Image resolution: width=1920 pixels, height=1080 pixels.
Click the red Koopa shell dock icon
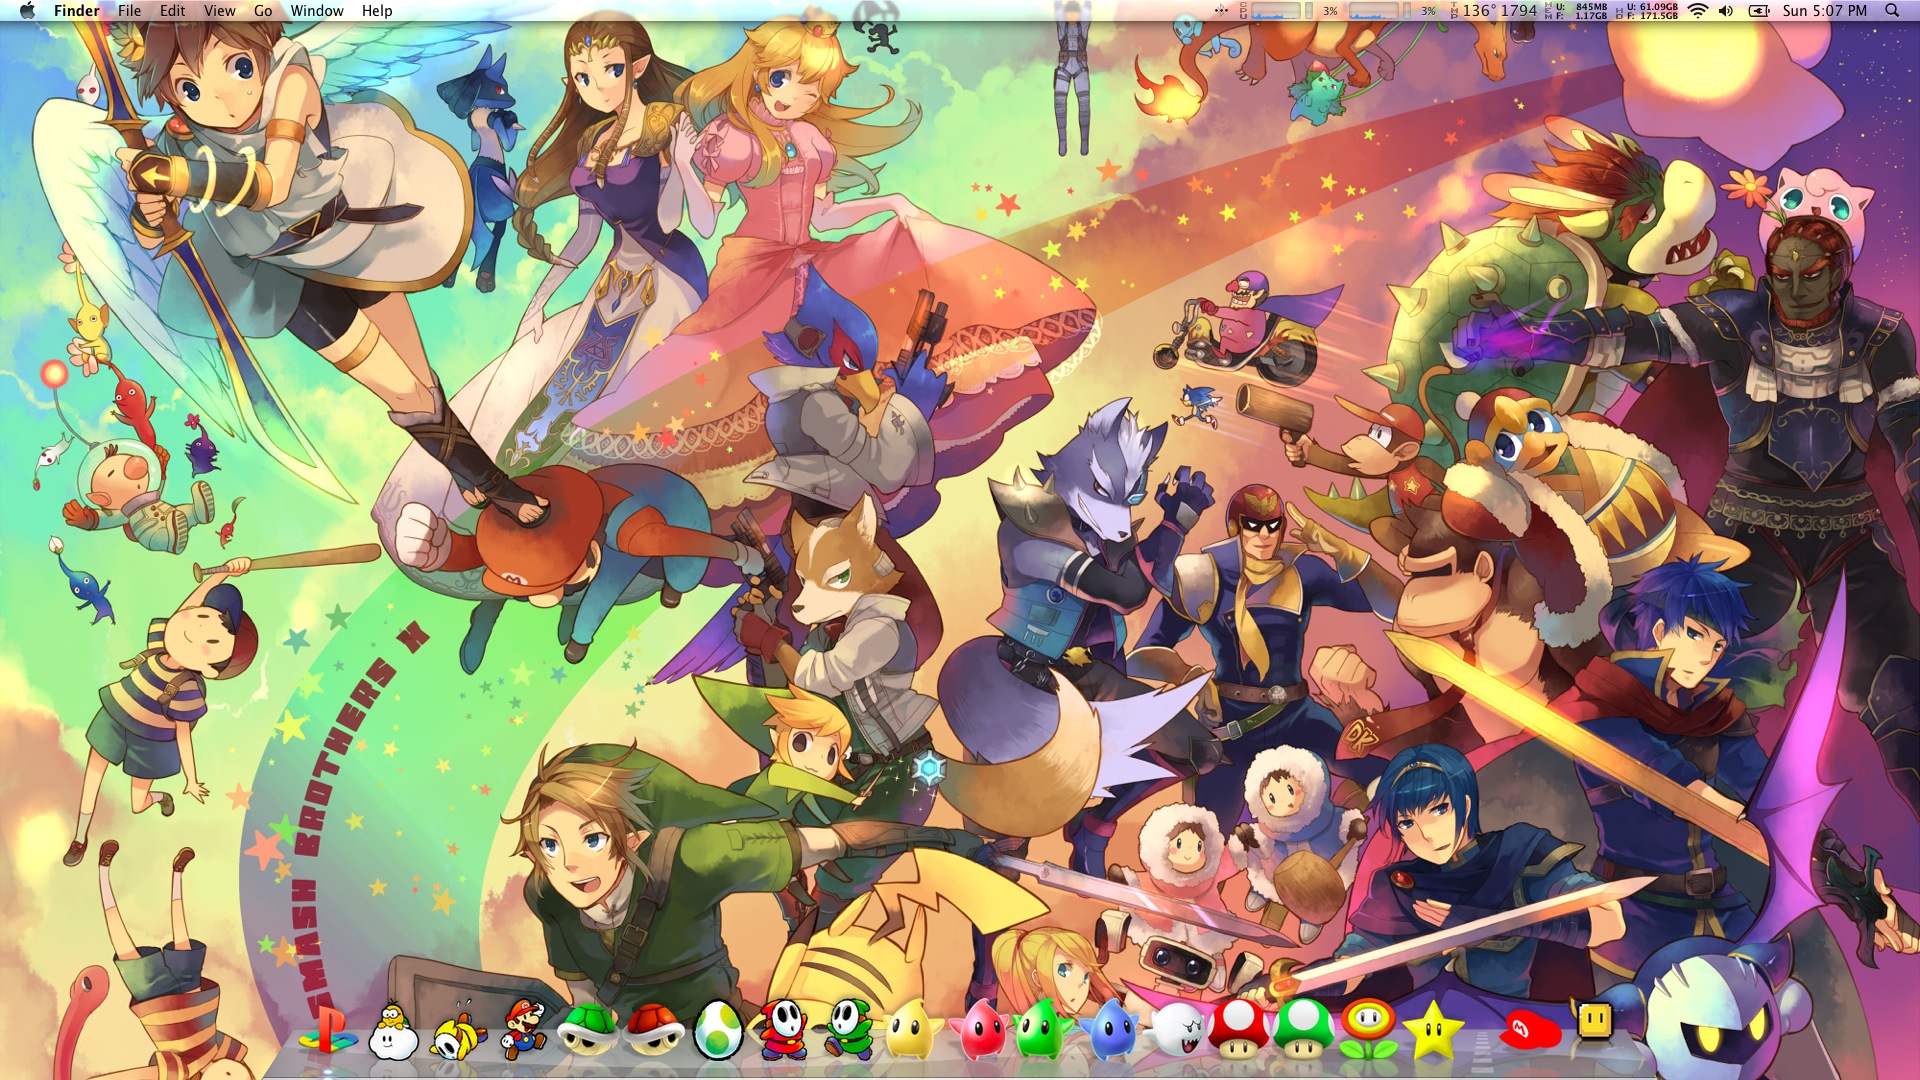(653, 1032)
